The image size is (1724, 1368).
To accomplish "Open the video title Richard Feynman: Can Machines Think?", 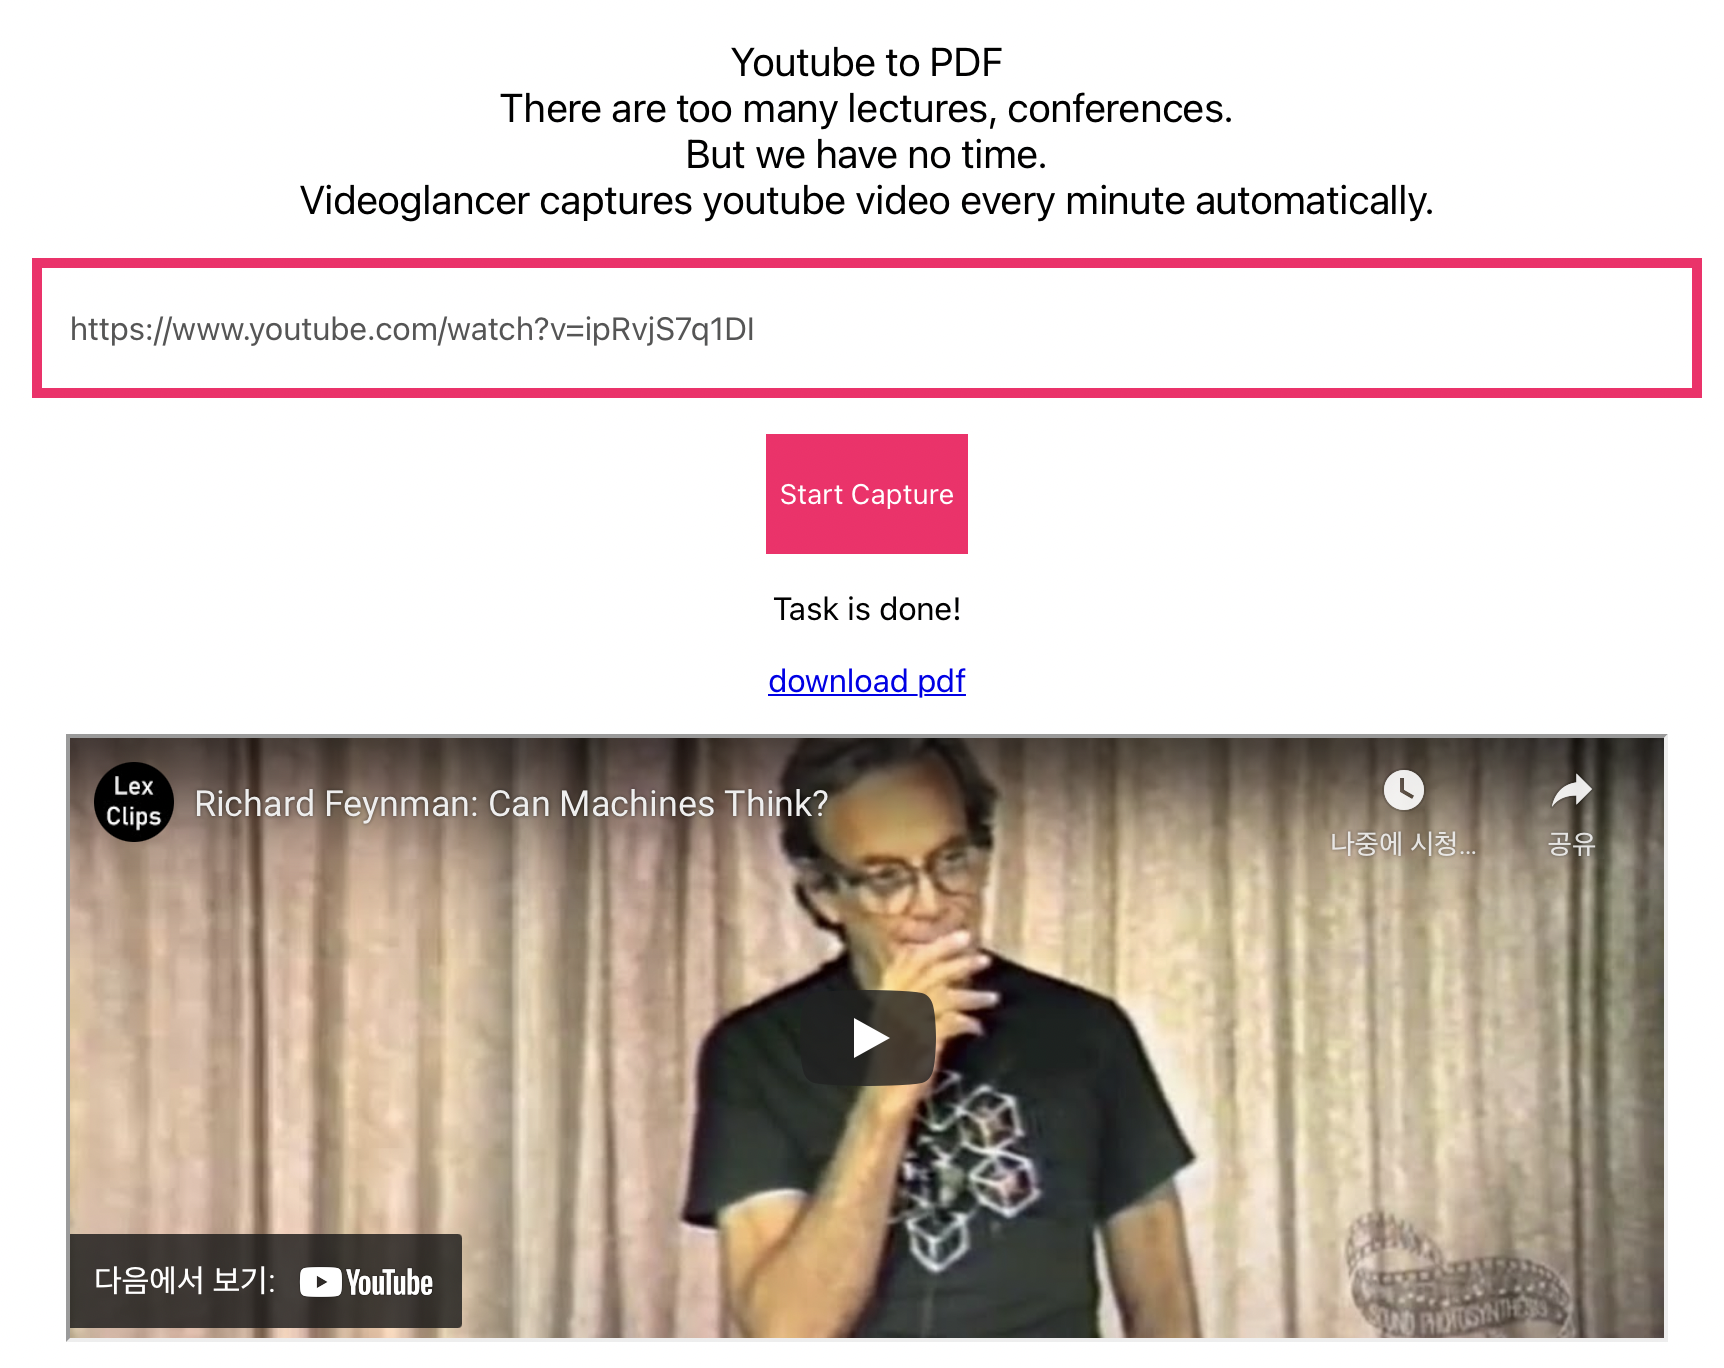I will 511,803.
